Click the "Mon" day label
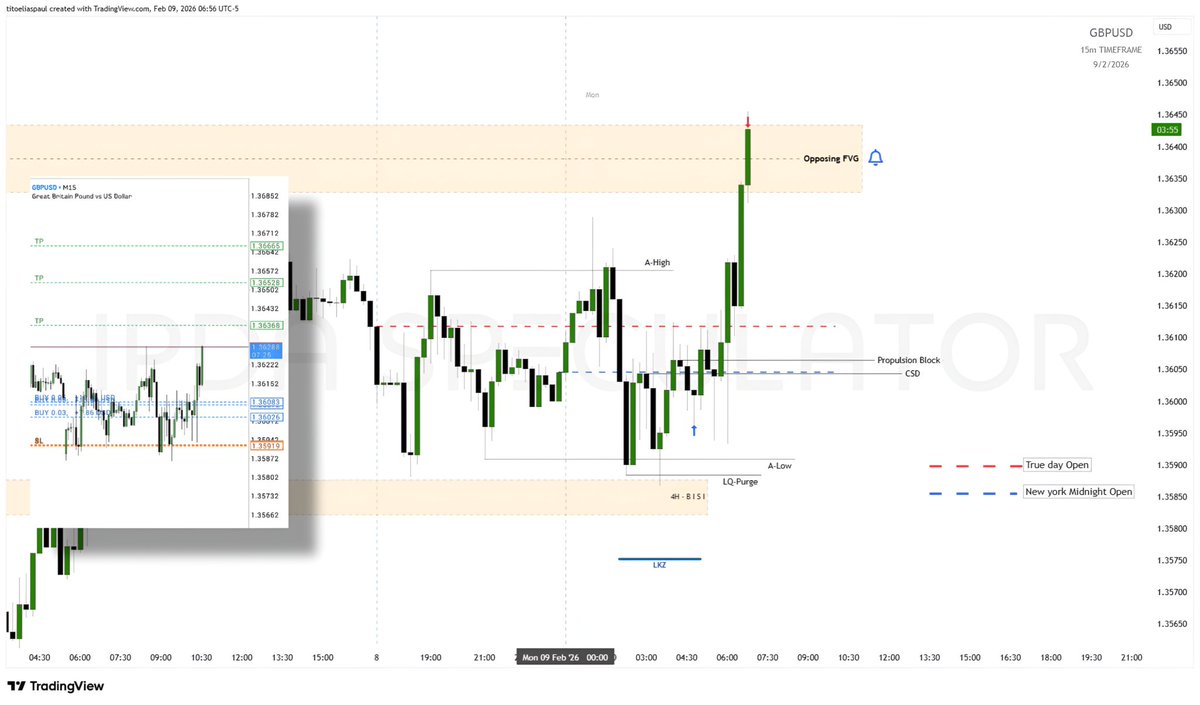 coord(592,95)
